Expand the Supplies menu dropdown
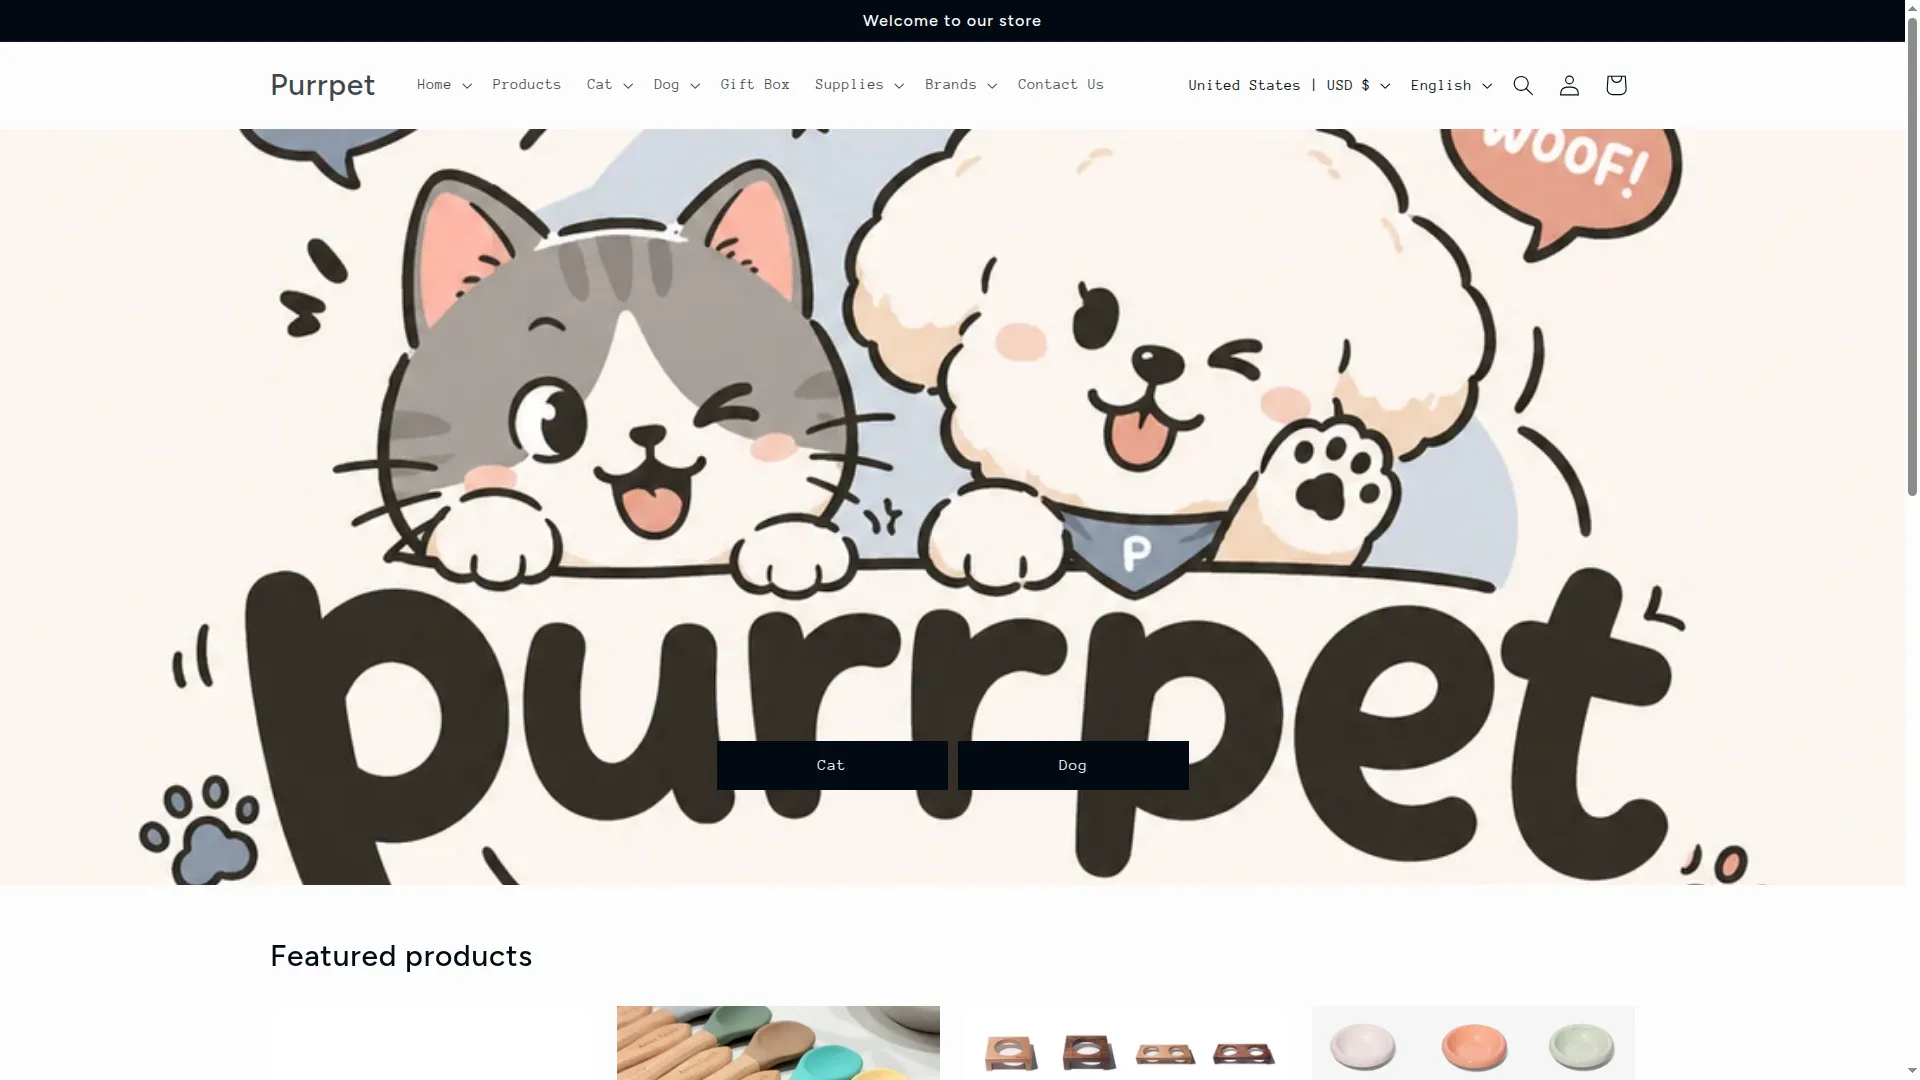The image size is (1920, 1080). click(x=859, y=85)
